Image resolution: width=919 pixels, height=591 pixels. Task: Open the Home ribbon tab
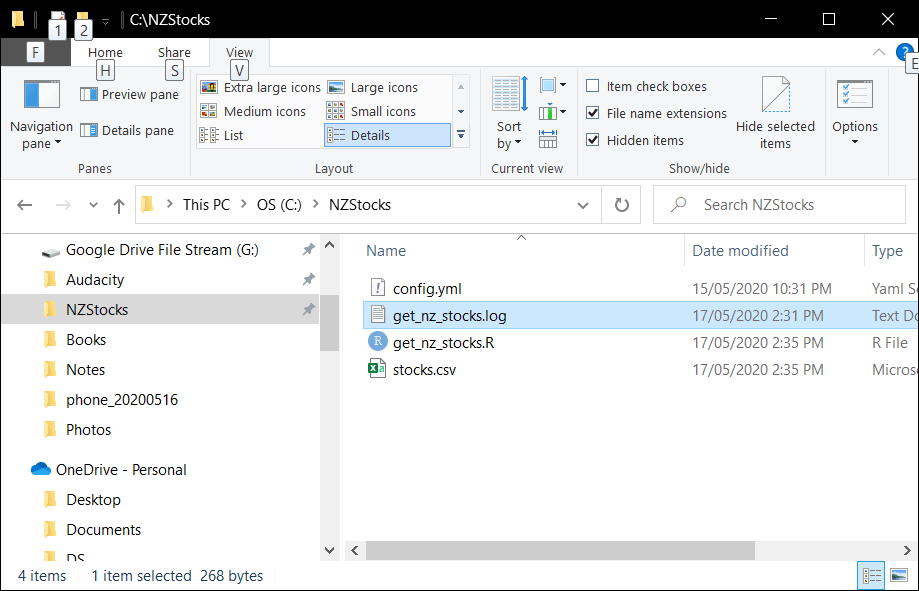coord(105,53)
